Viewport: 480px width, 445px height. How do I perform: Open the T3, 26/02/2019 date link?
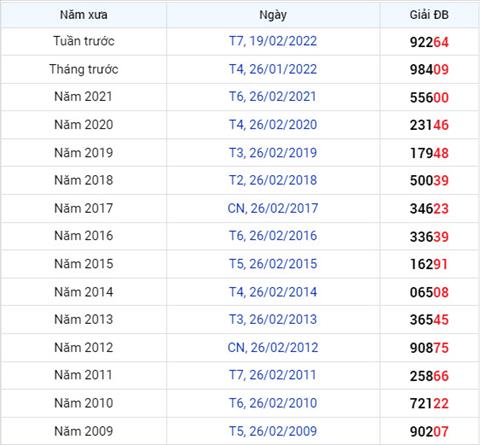pyautogui.click(x=273, y=153)
